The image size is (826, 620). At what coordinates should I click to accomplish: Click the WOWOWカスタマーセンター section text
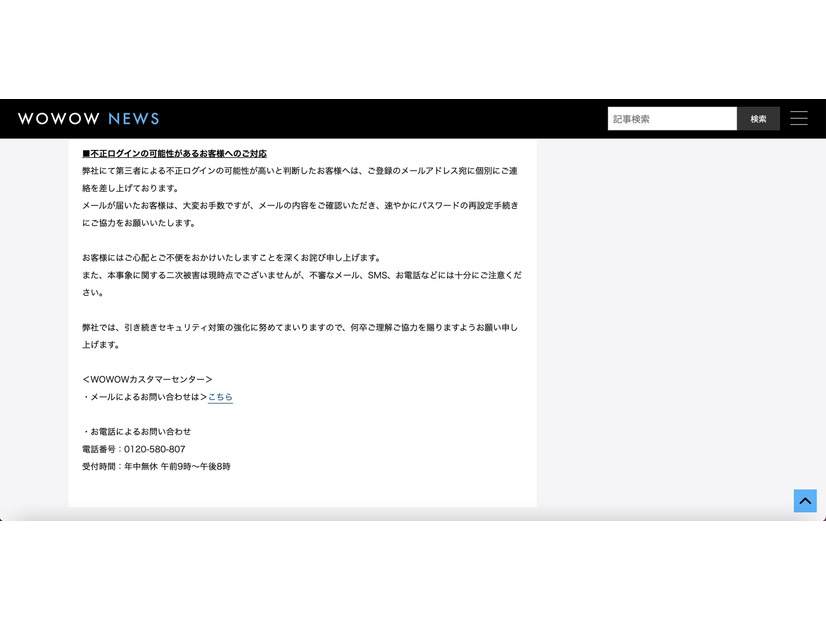click(147, 379)
